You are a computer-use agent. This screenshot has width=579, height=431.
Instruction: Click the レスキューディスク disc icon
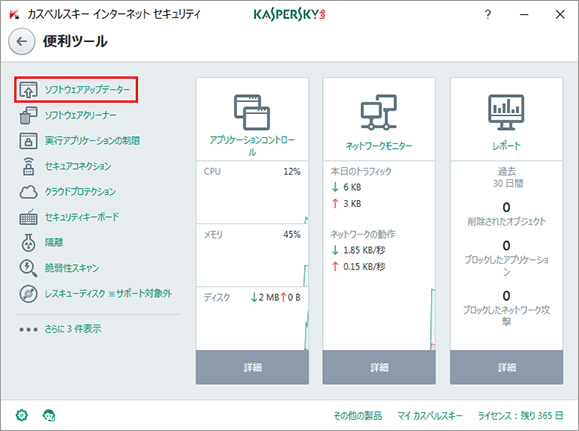28,294
